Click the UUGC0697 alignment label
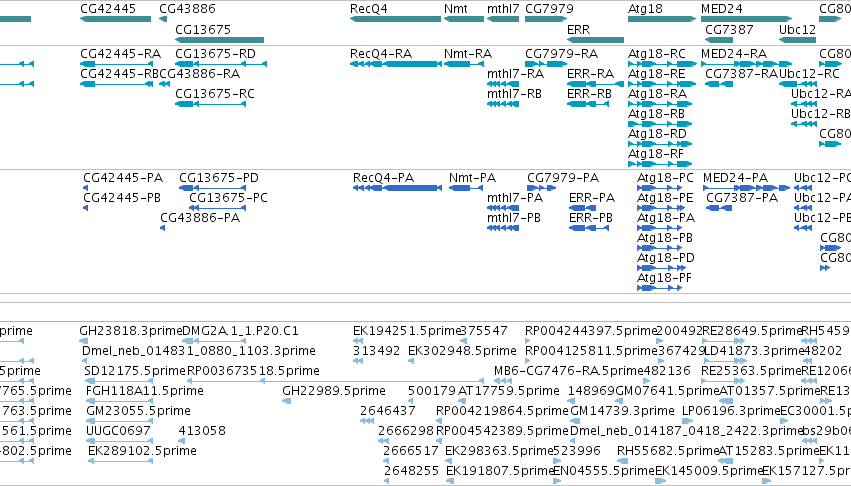851x486 pixels. click(x=118, y=431)
